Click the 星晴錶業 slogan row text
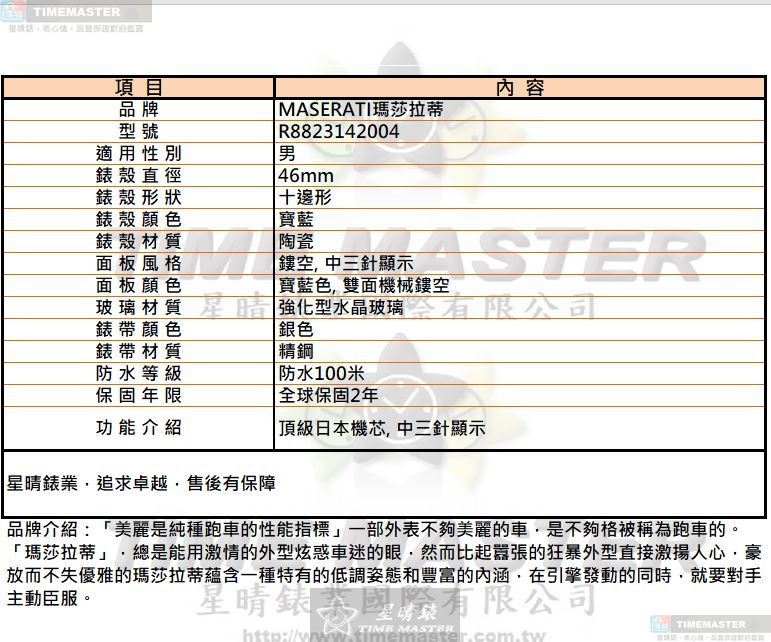 (x=141, y=484)
